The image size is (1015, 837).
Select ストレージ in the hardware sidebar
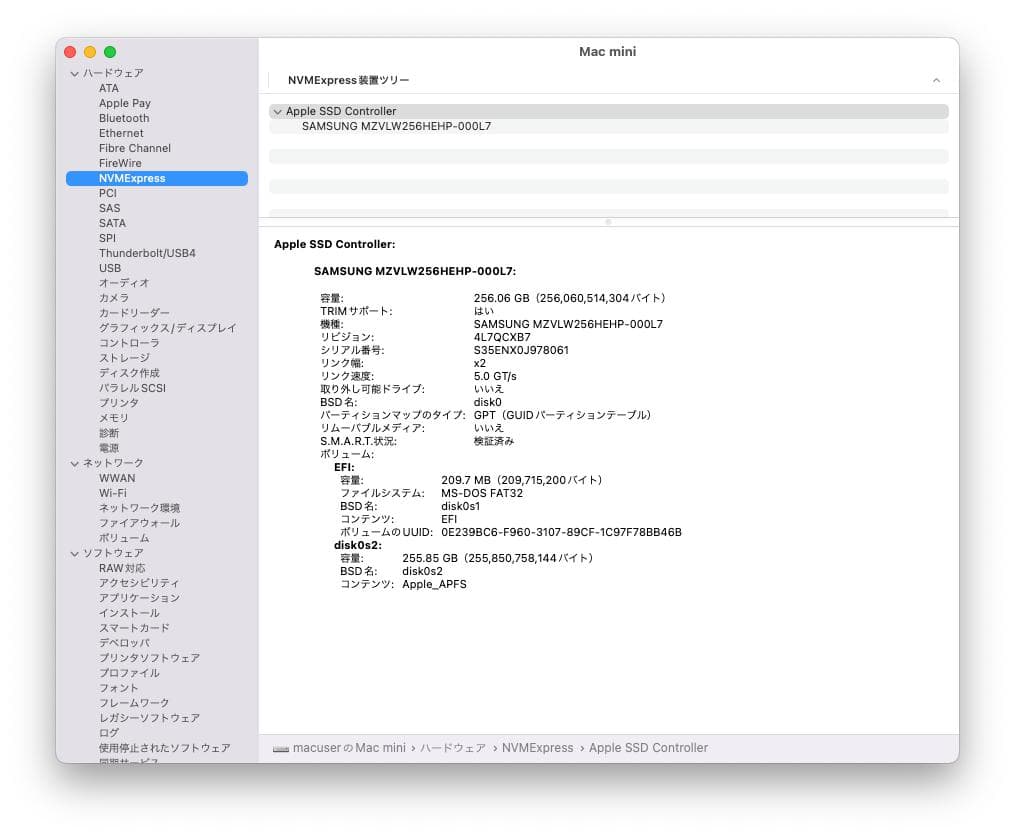coord(124,358)
